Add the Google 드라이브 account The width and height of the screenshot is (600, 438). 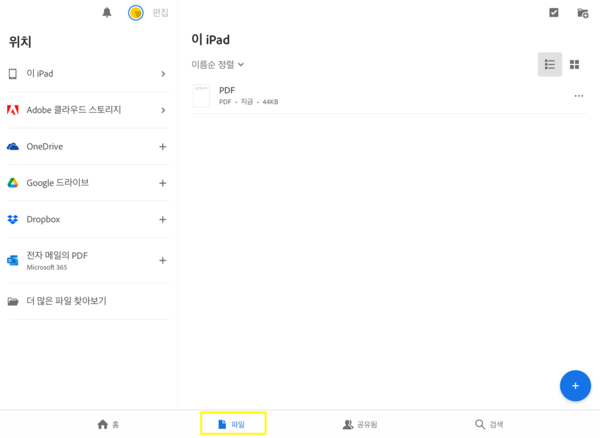163,183
